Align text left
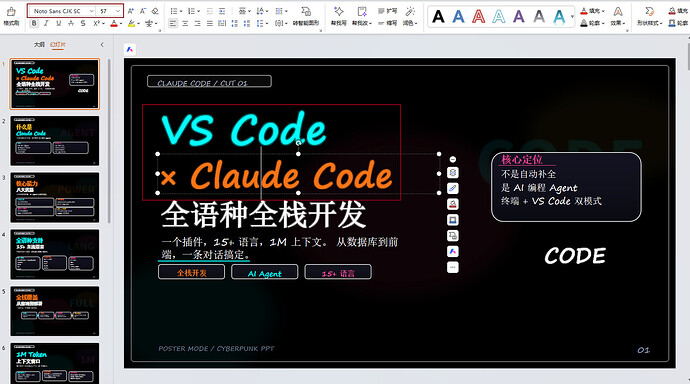Viewport: 690px width, 384px height. pos(173,23)
